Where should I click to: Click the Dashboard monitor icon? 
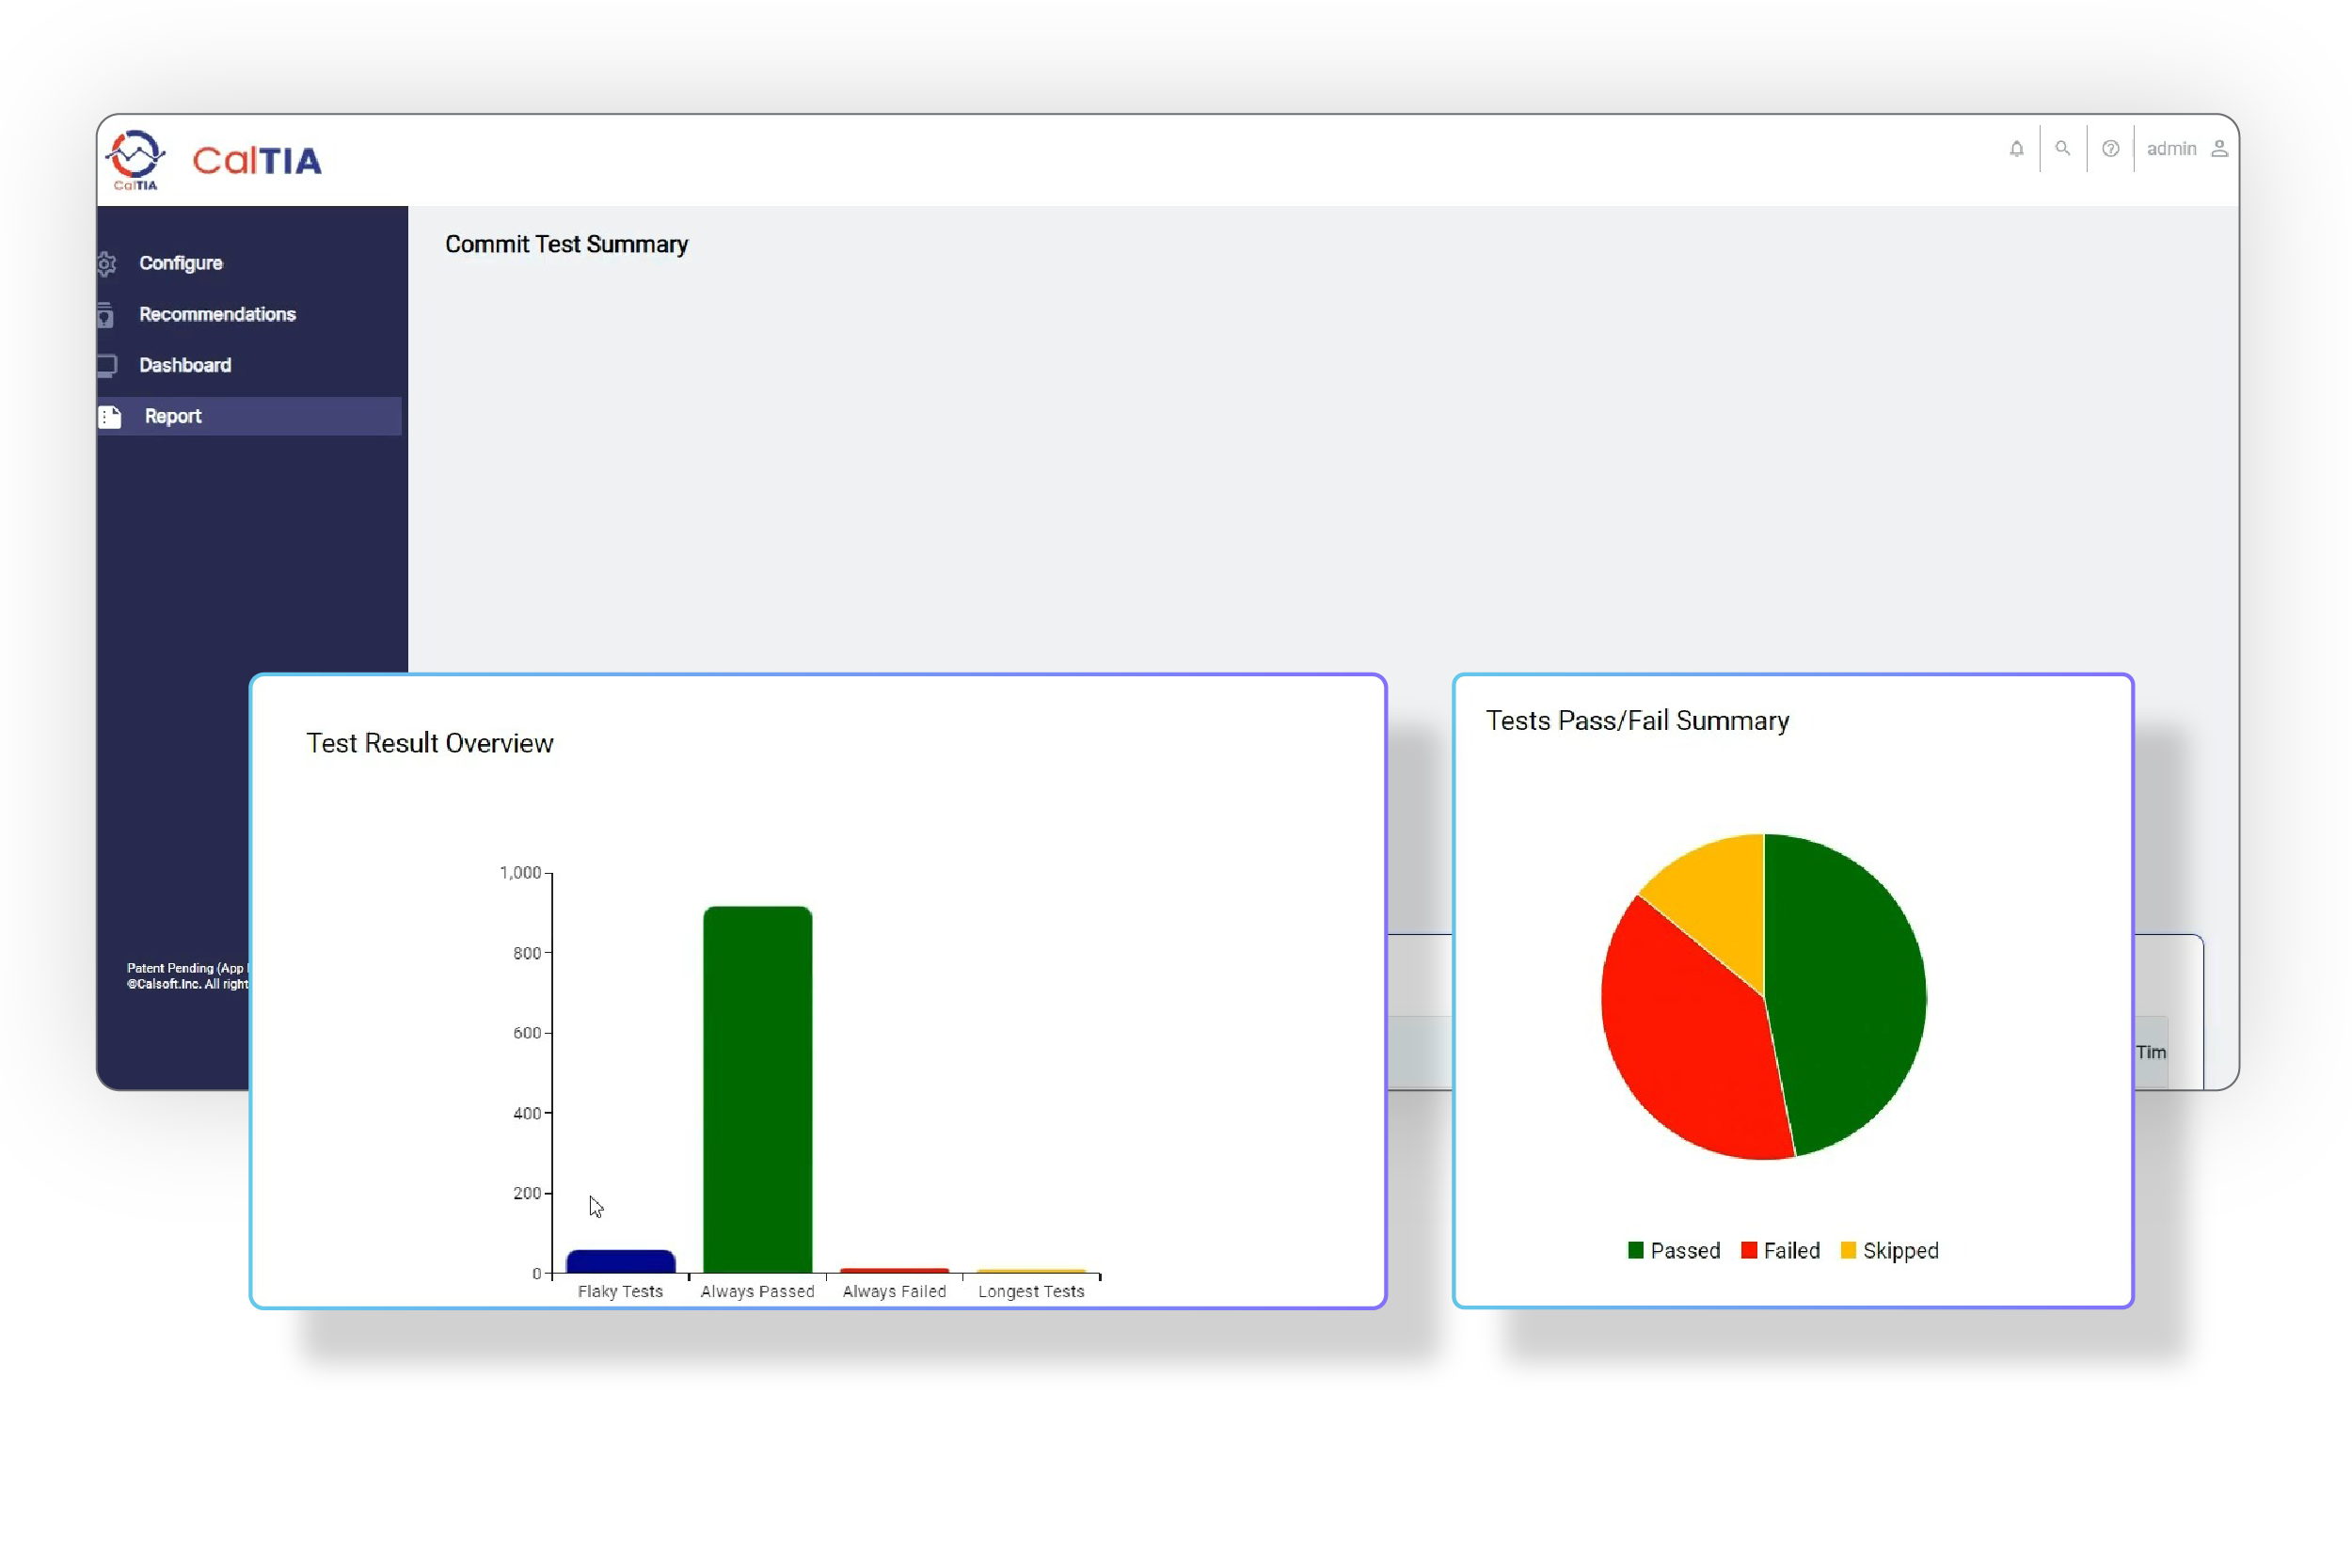coord(106,366)
